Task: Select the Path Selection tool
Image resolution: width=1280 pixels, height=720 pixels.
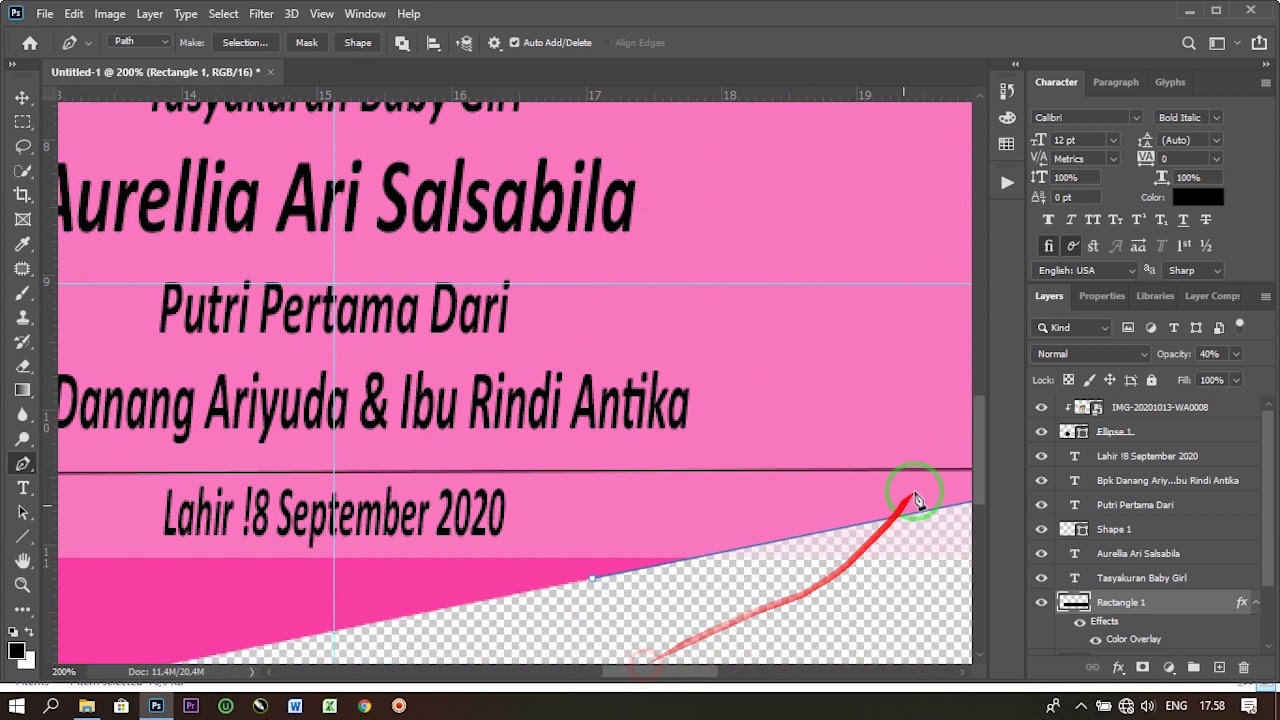Action: 22,512
